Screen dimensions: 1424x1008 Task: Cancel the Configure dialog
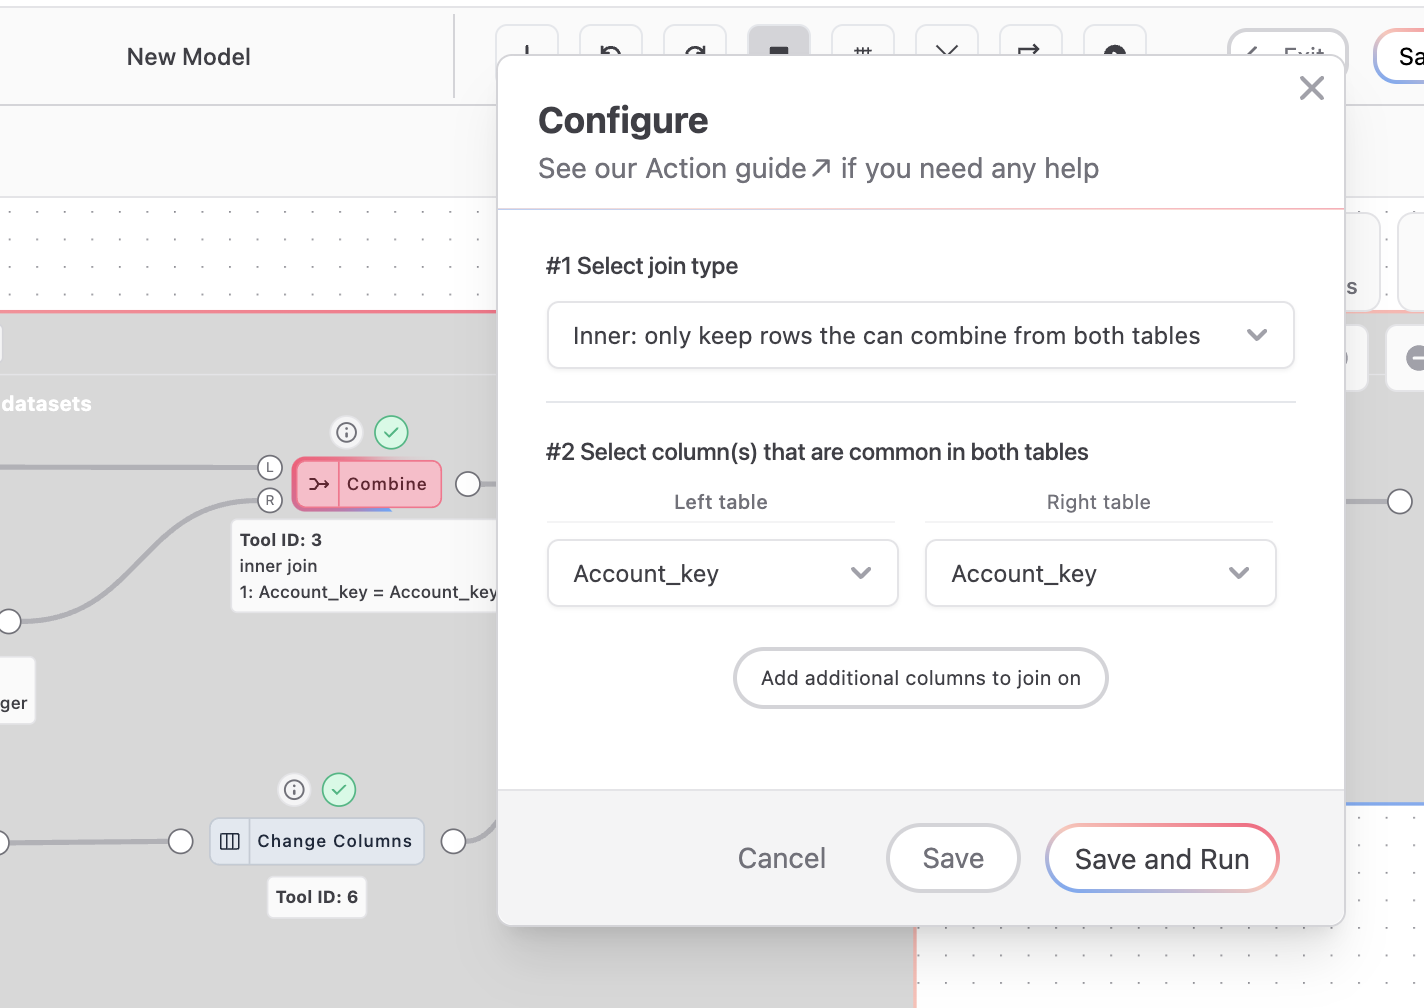click(x=781, y=858)
